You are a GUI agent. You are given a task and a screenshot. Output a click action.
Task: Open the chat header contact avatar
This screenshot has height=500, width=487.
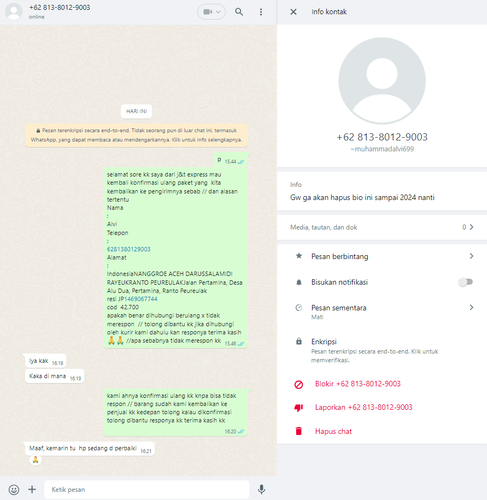coord(13,11)
